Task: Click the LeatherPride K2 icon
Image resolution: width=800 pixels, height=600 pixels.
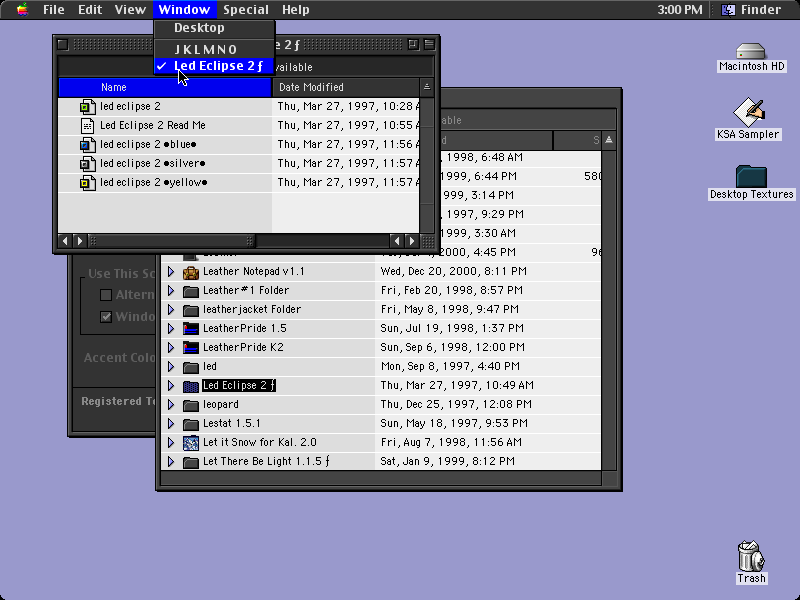Action: tap(191, 347)
